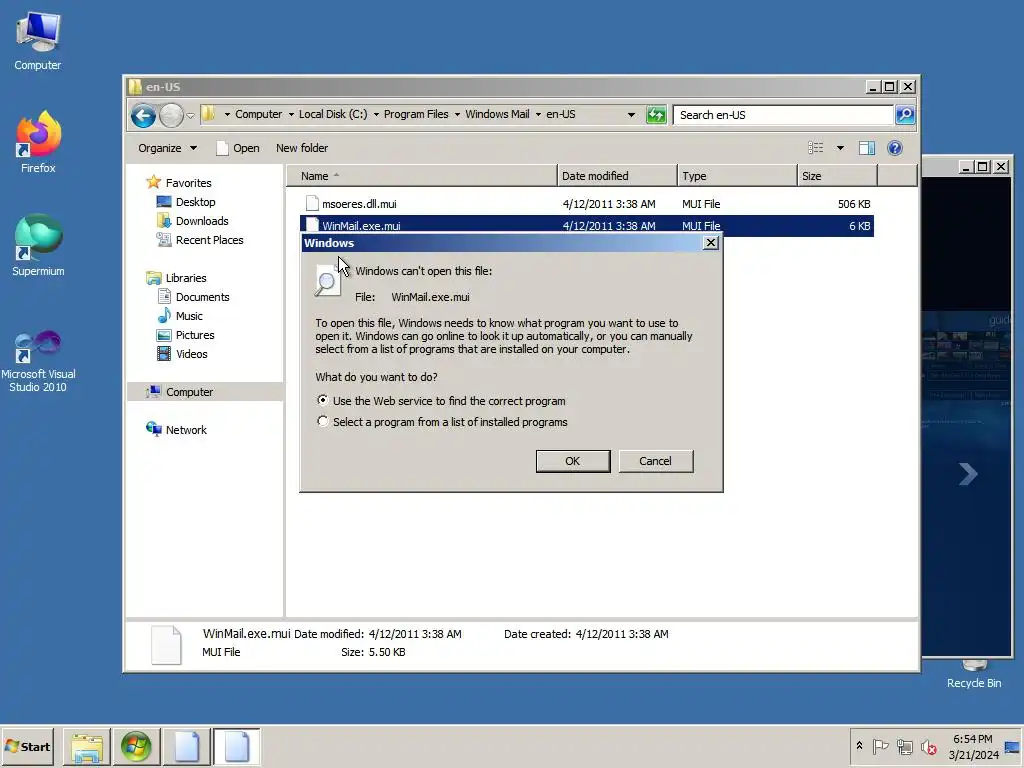Open Action Center flag tray icon
The height and width of the screenshot is (768, 1024).
[x=880, y=746]
